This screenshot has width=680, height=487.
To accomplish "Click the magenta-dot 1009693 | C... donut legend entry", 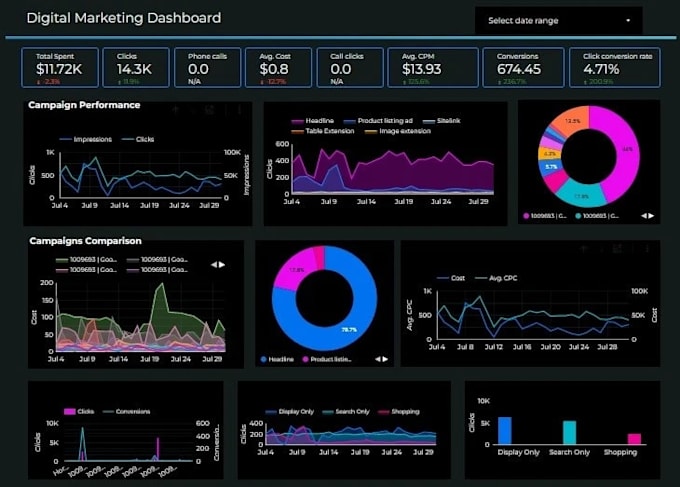I will (545, 216).
